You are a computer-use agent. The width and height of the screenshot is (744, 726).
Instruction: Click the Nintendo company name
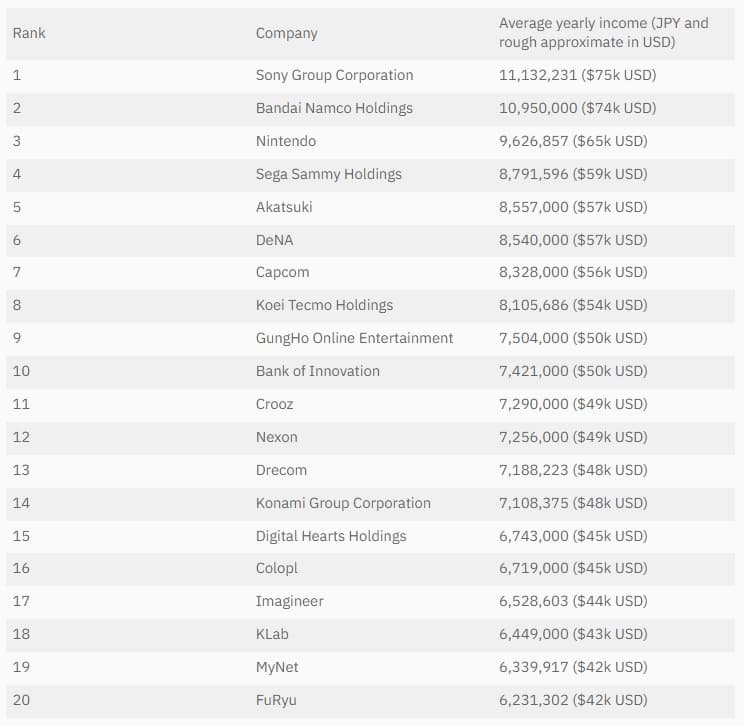tap(286, 141)
